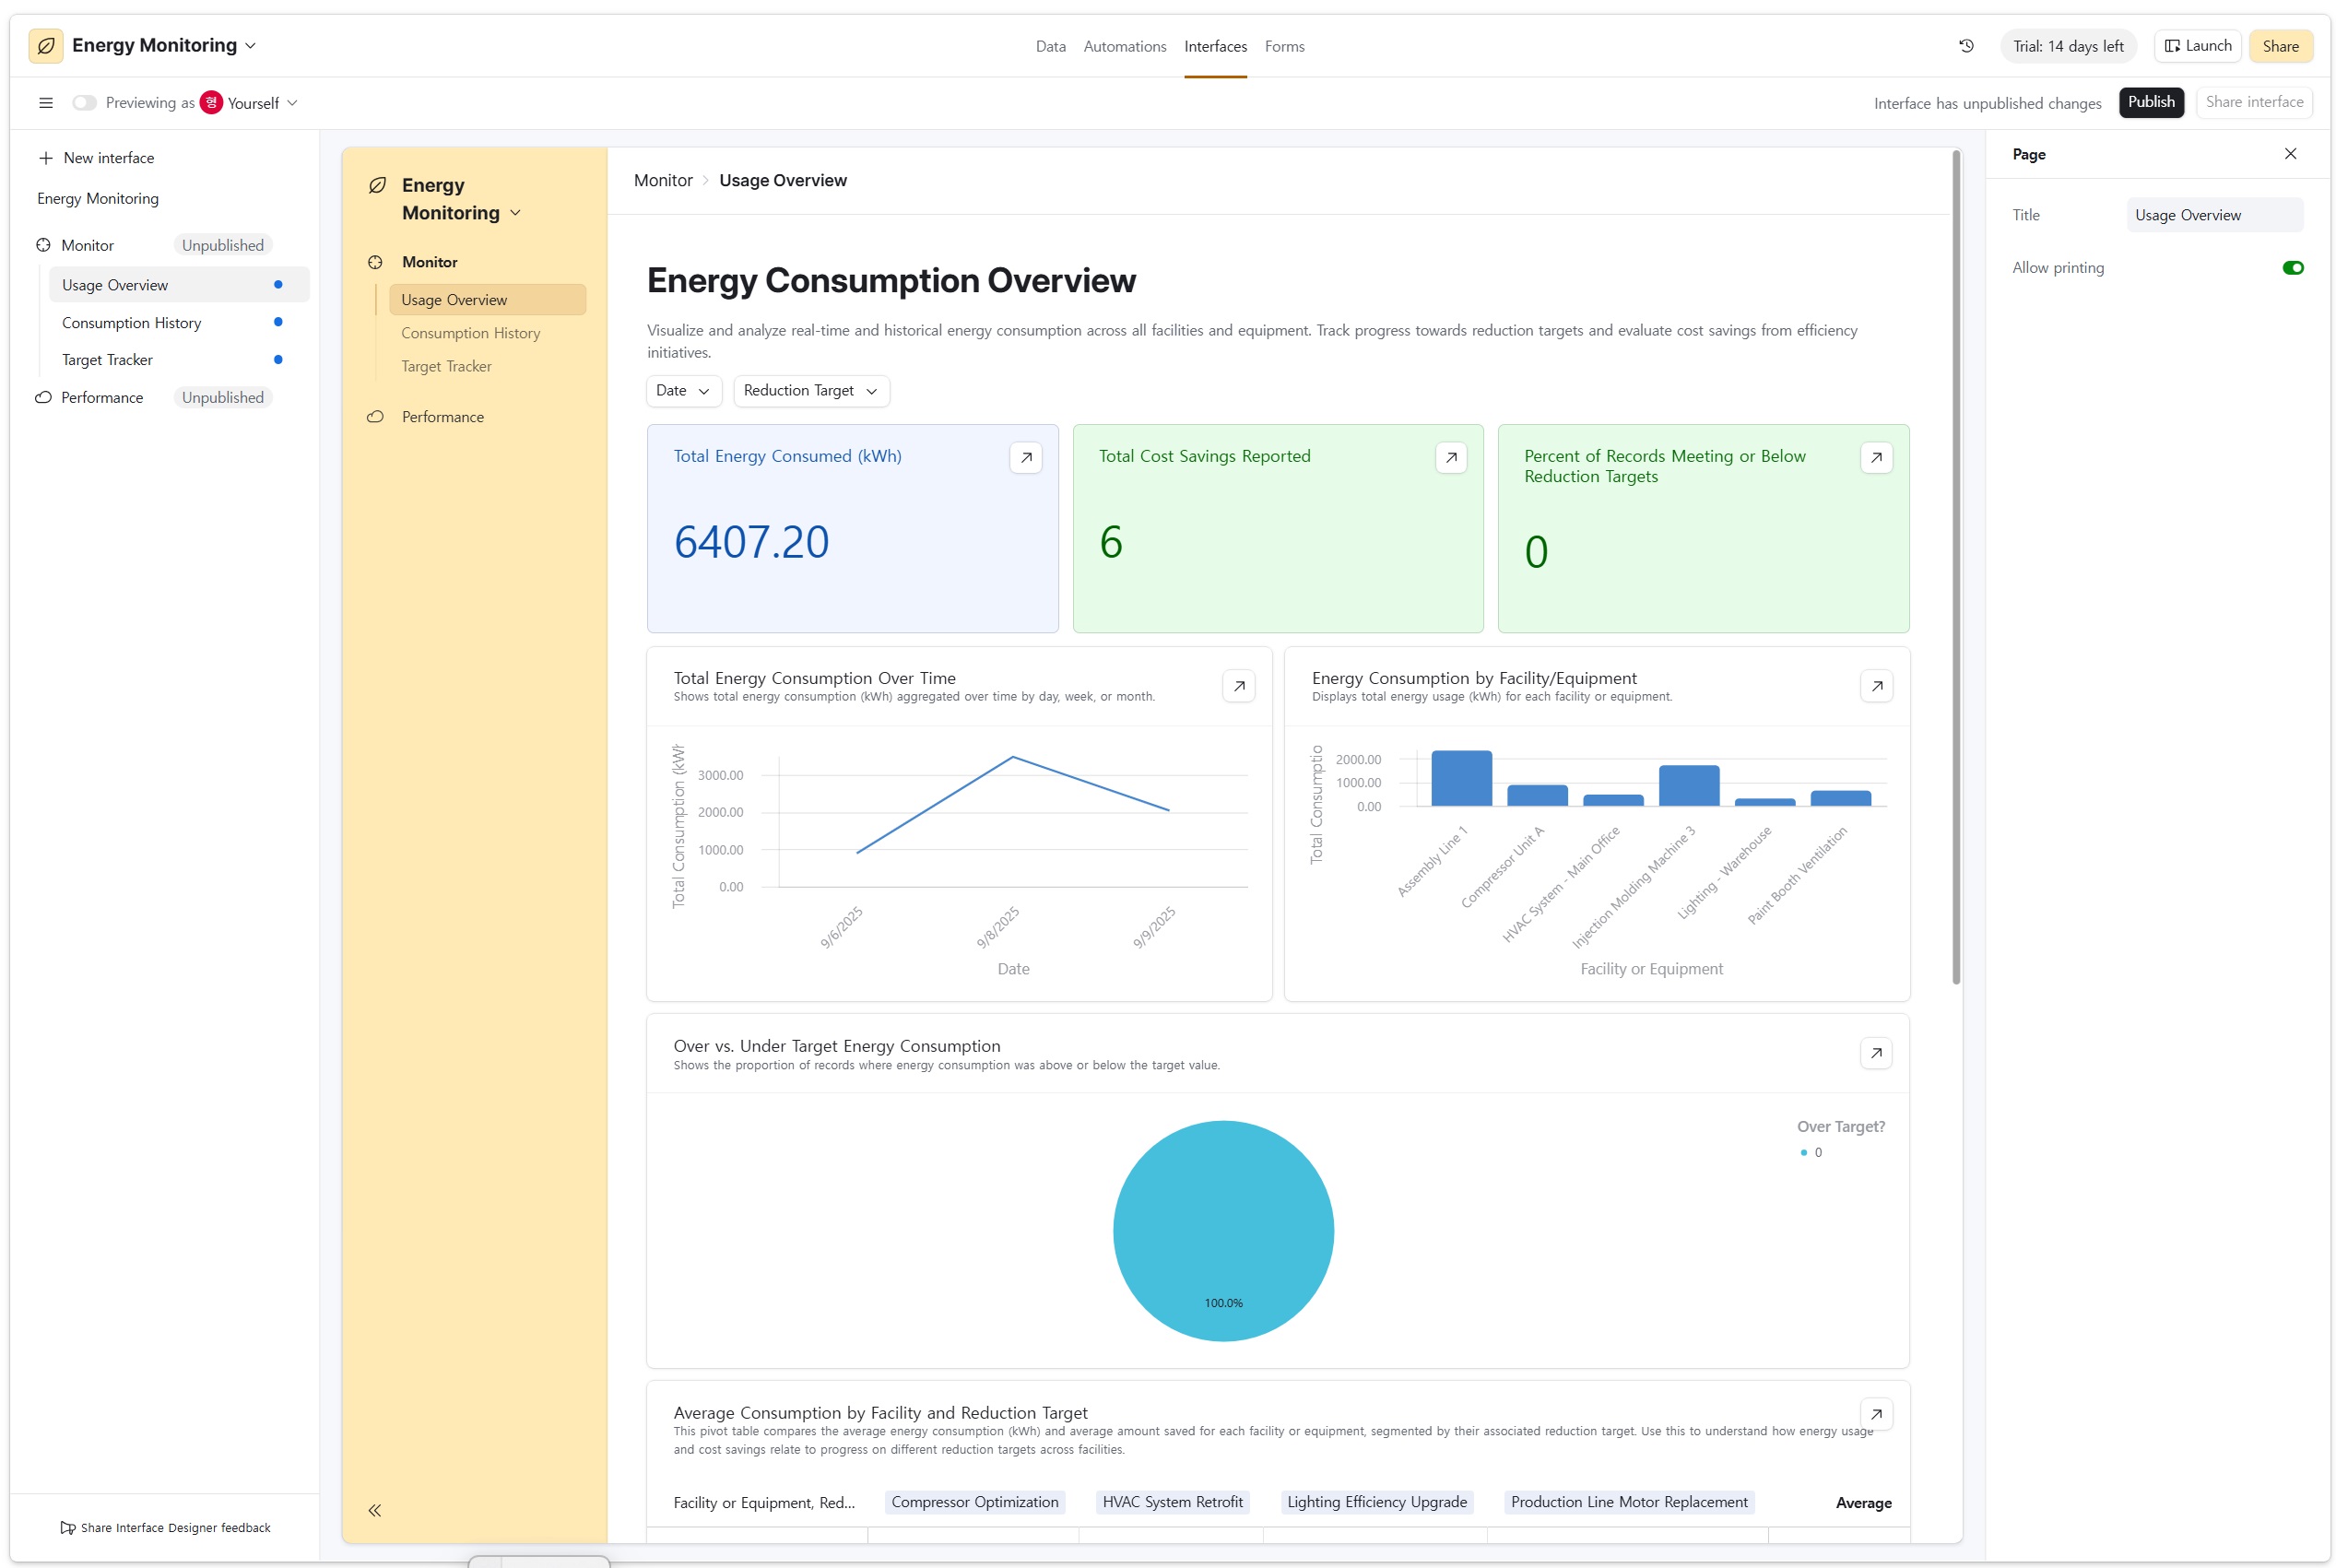The width and height of the screenshot is (2336, 1568).
Task: Close the Page properties panel
Action: (2289, 154)
